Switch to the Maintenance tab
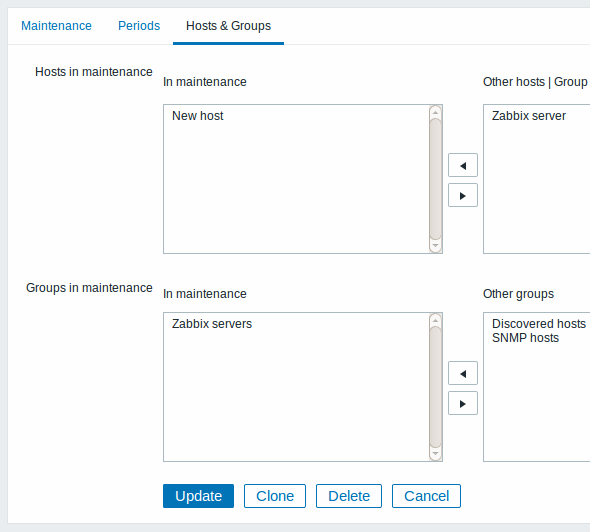 coord(56,26)
